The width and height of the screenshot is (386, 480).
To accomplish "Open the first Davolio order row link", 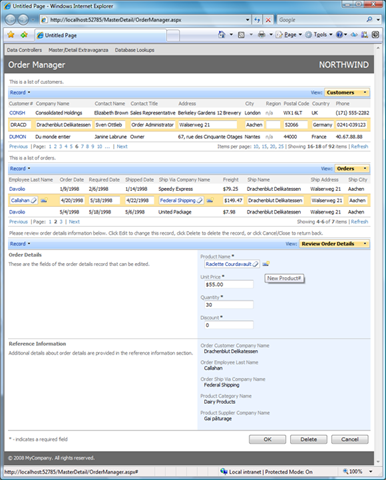I will coord(17,189).
